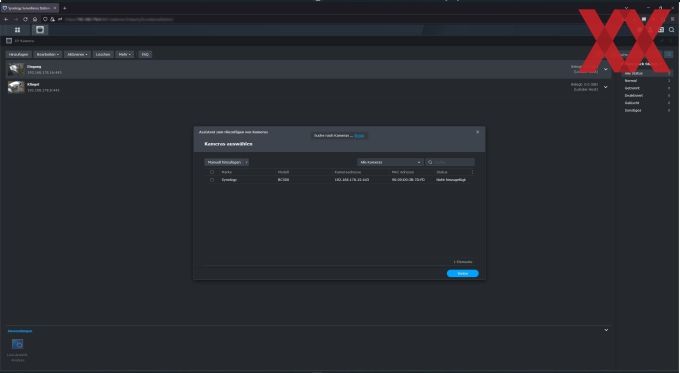Filter cameras by Gelöscht status
This screenshot has width=680, height=373.
click(647, 103)
